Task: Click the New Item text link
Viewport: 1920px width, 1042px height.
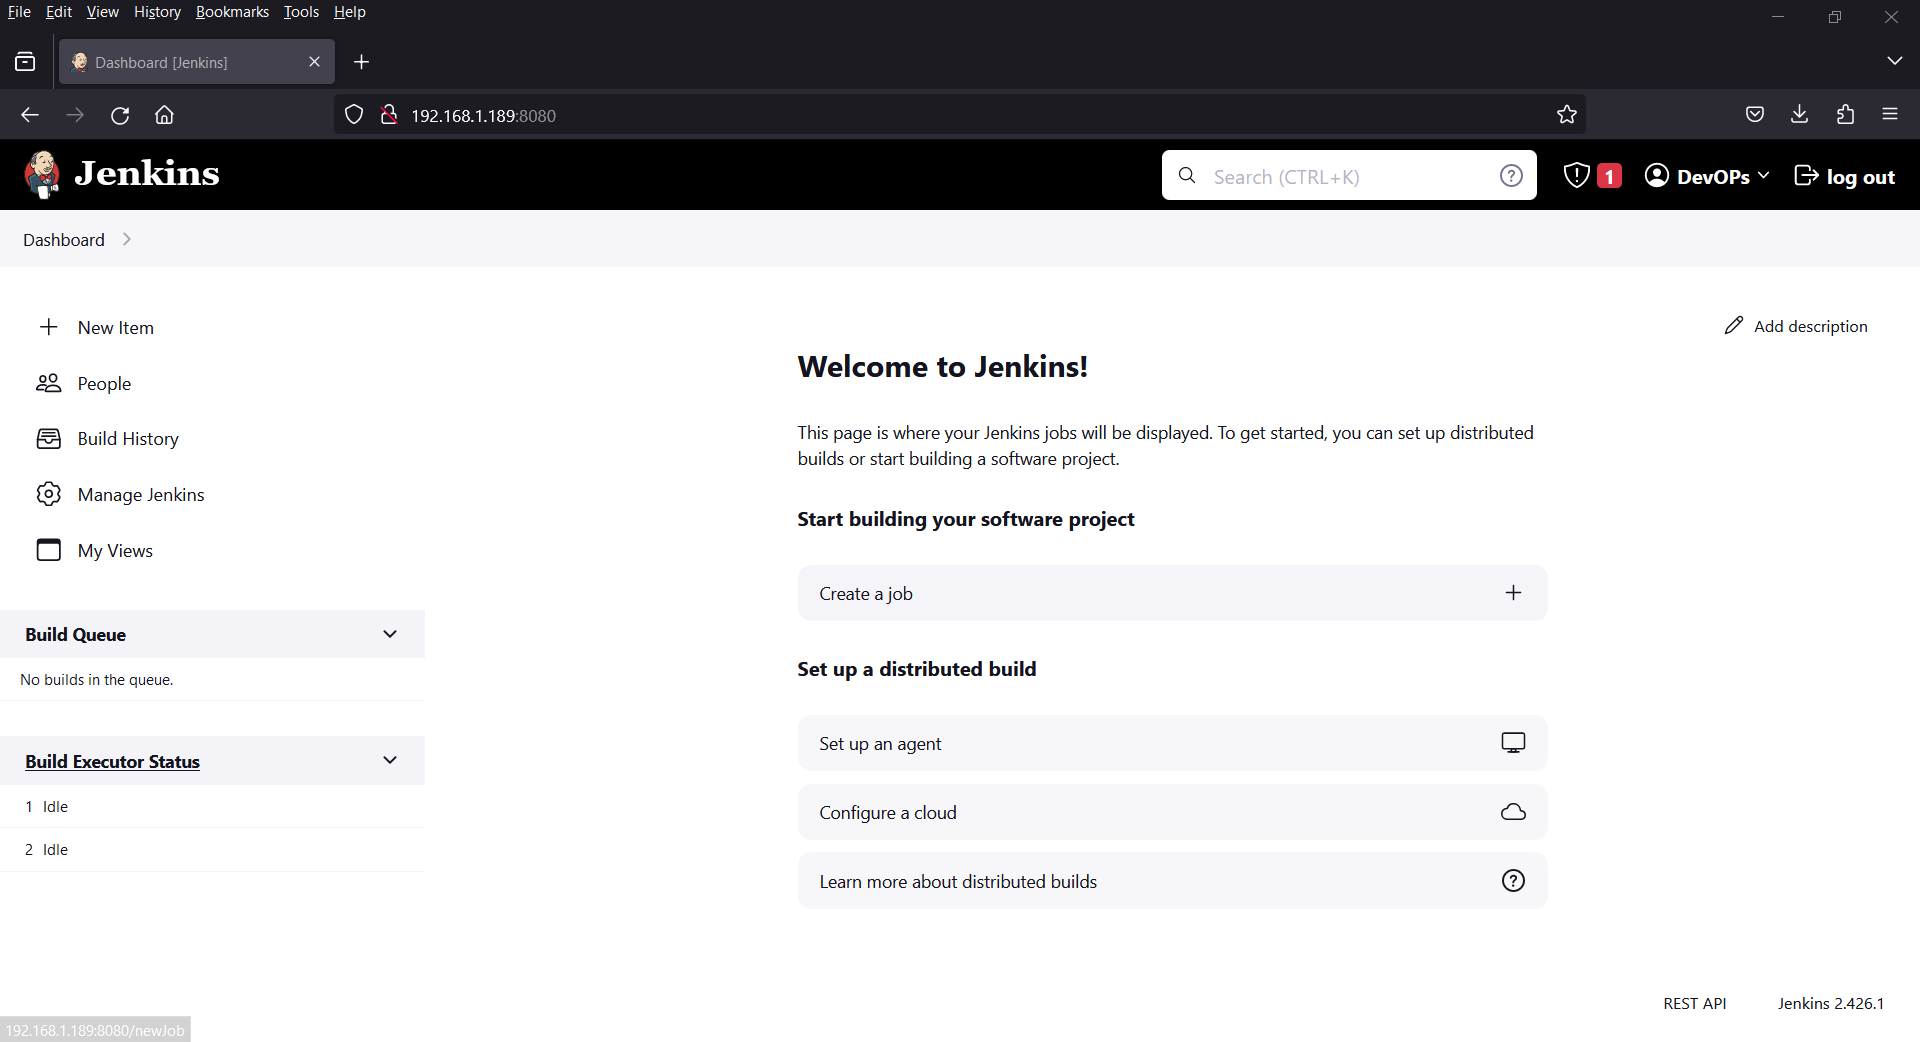Action: [116, 328]
